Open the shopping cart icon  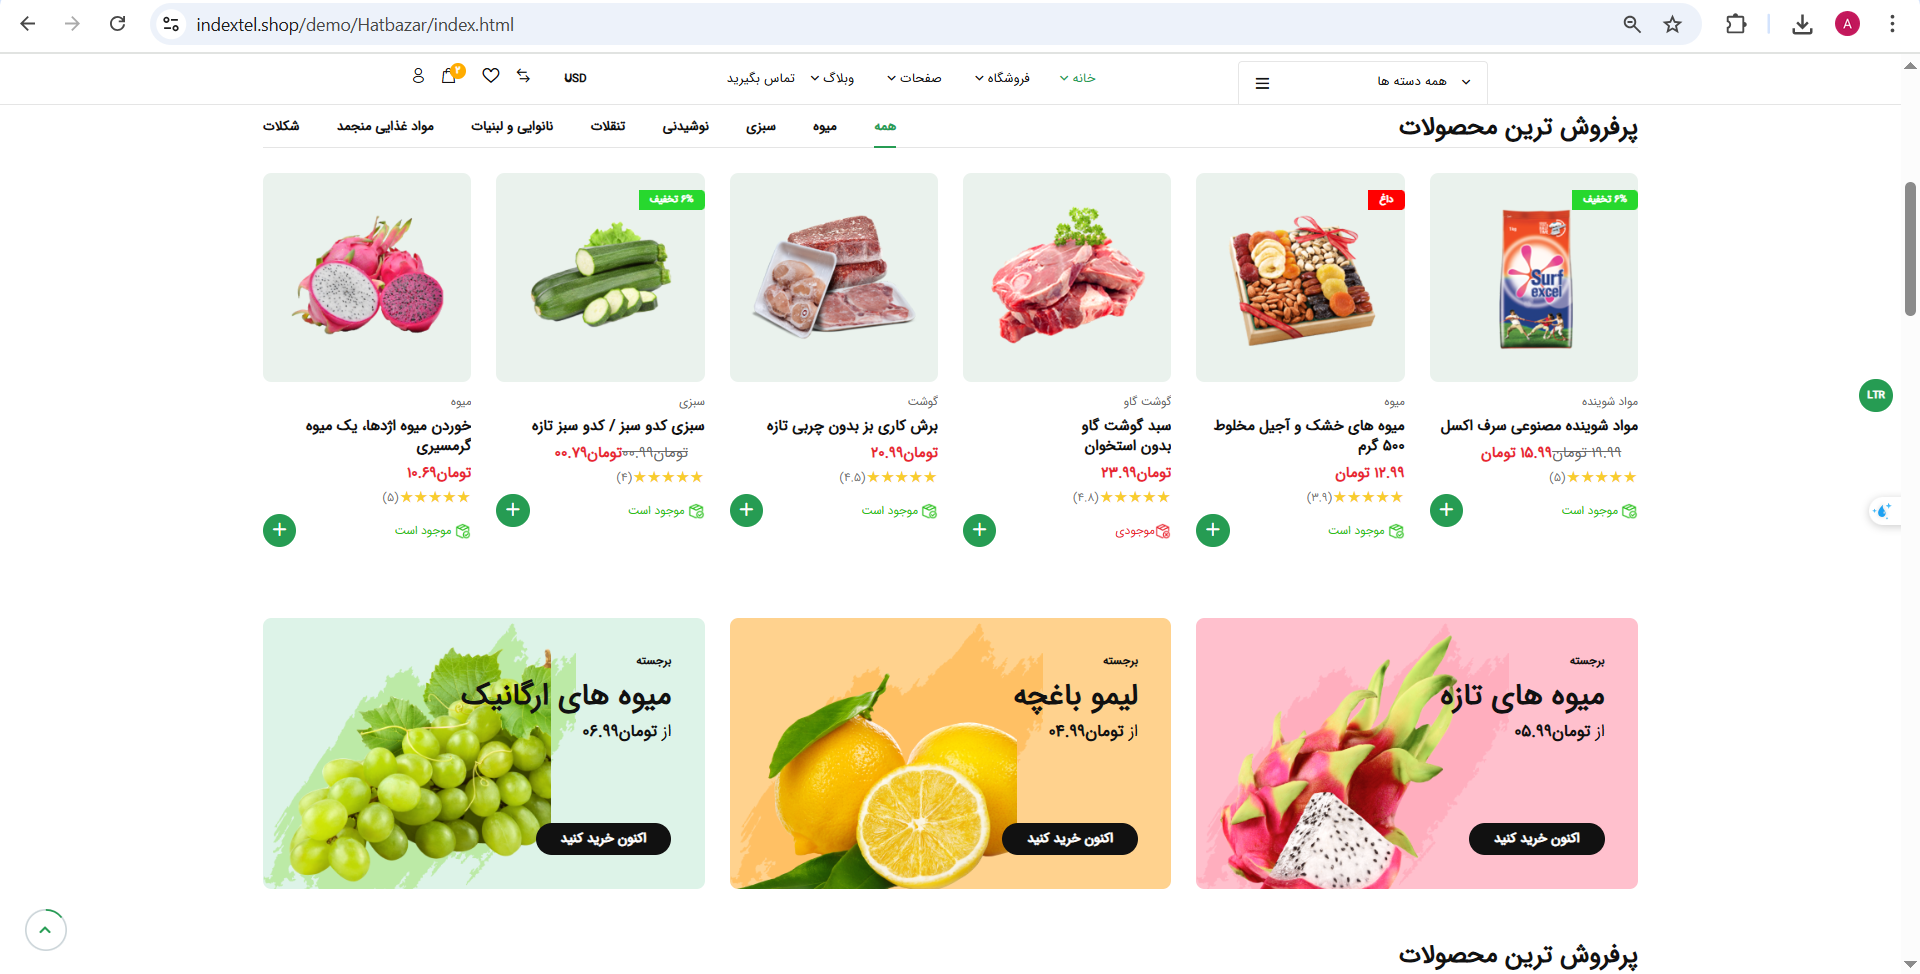coord(449,76)
